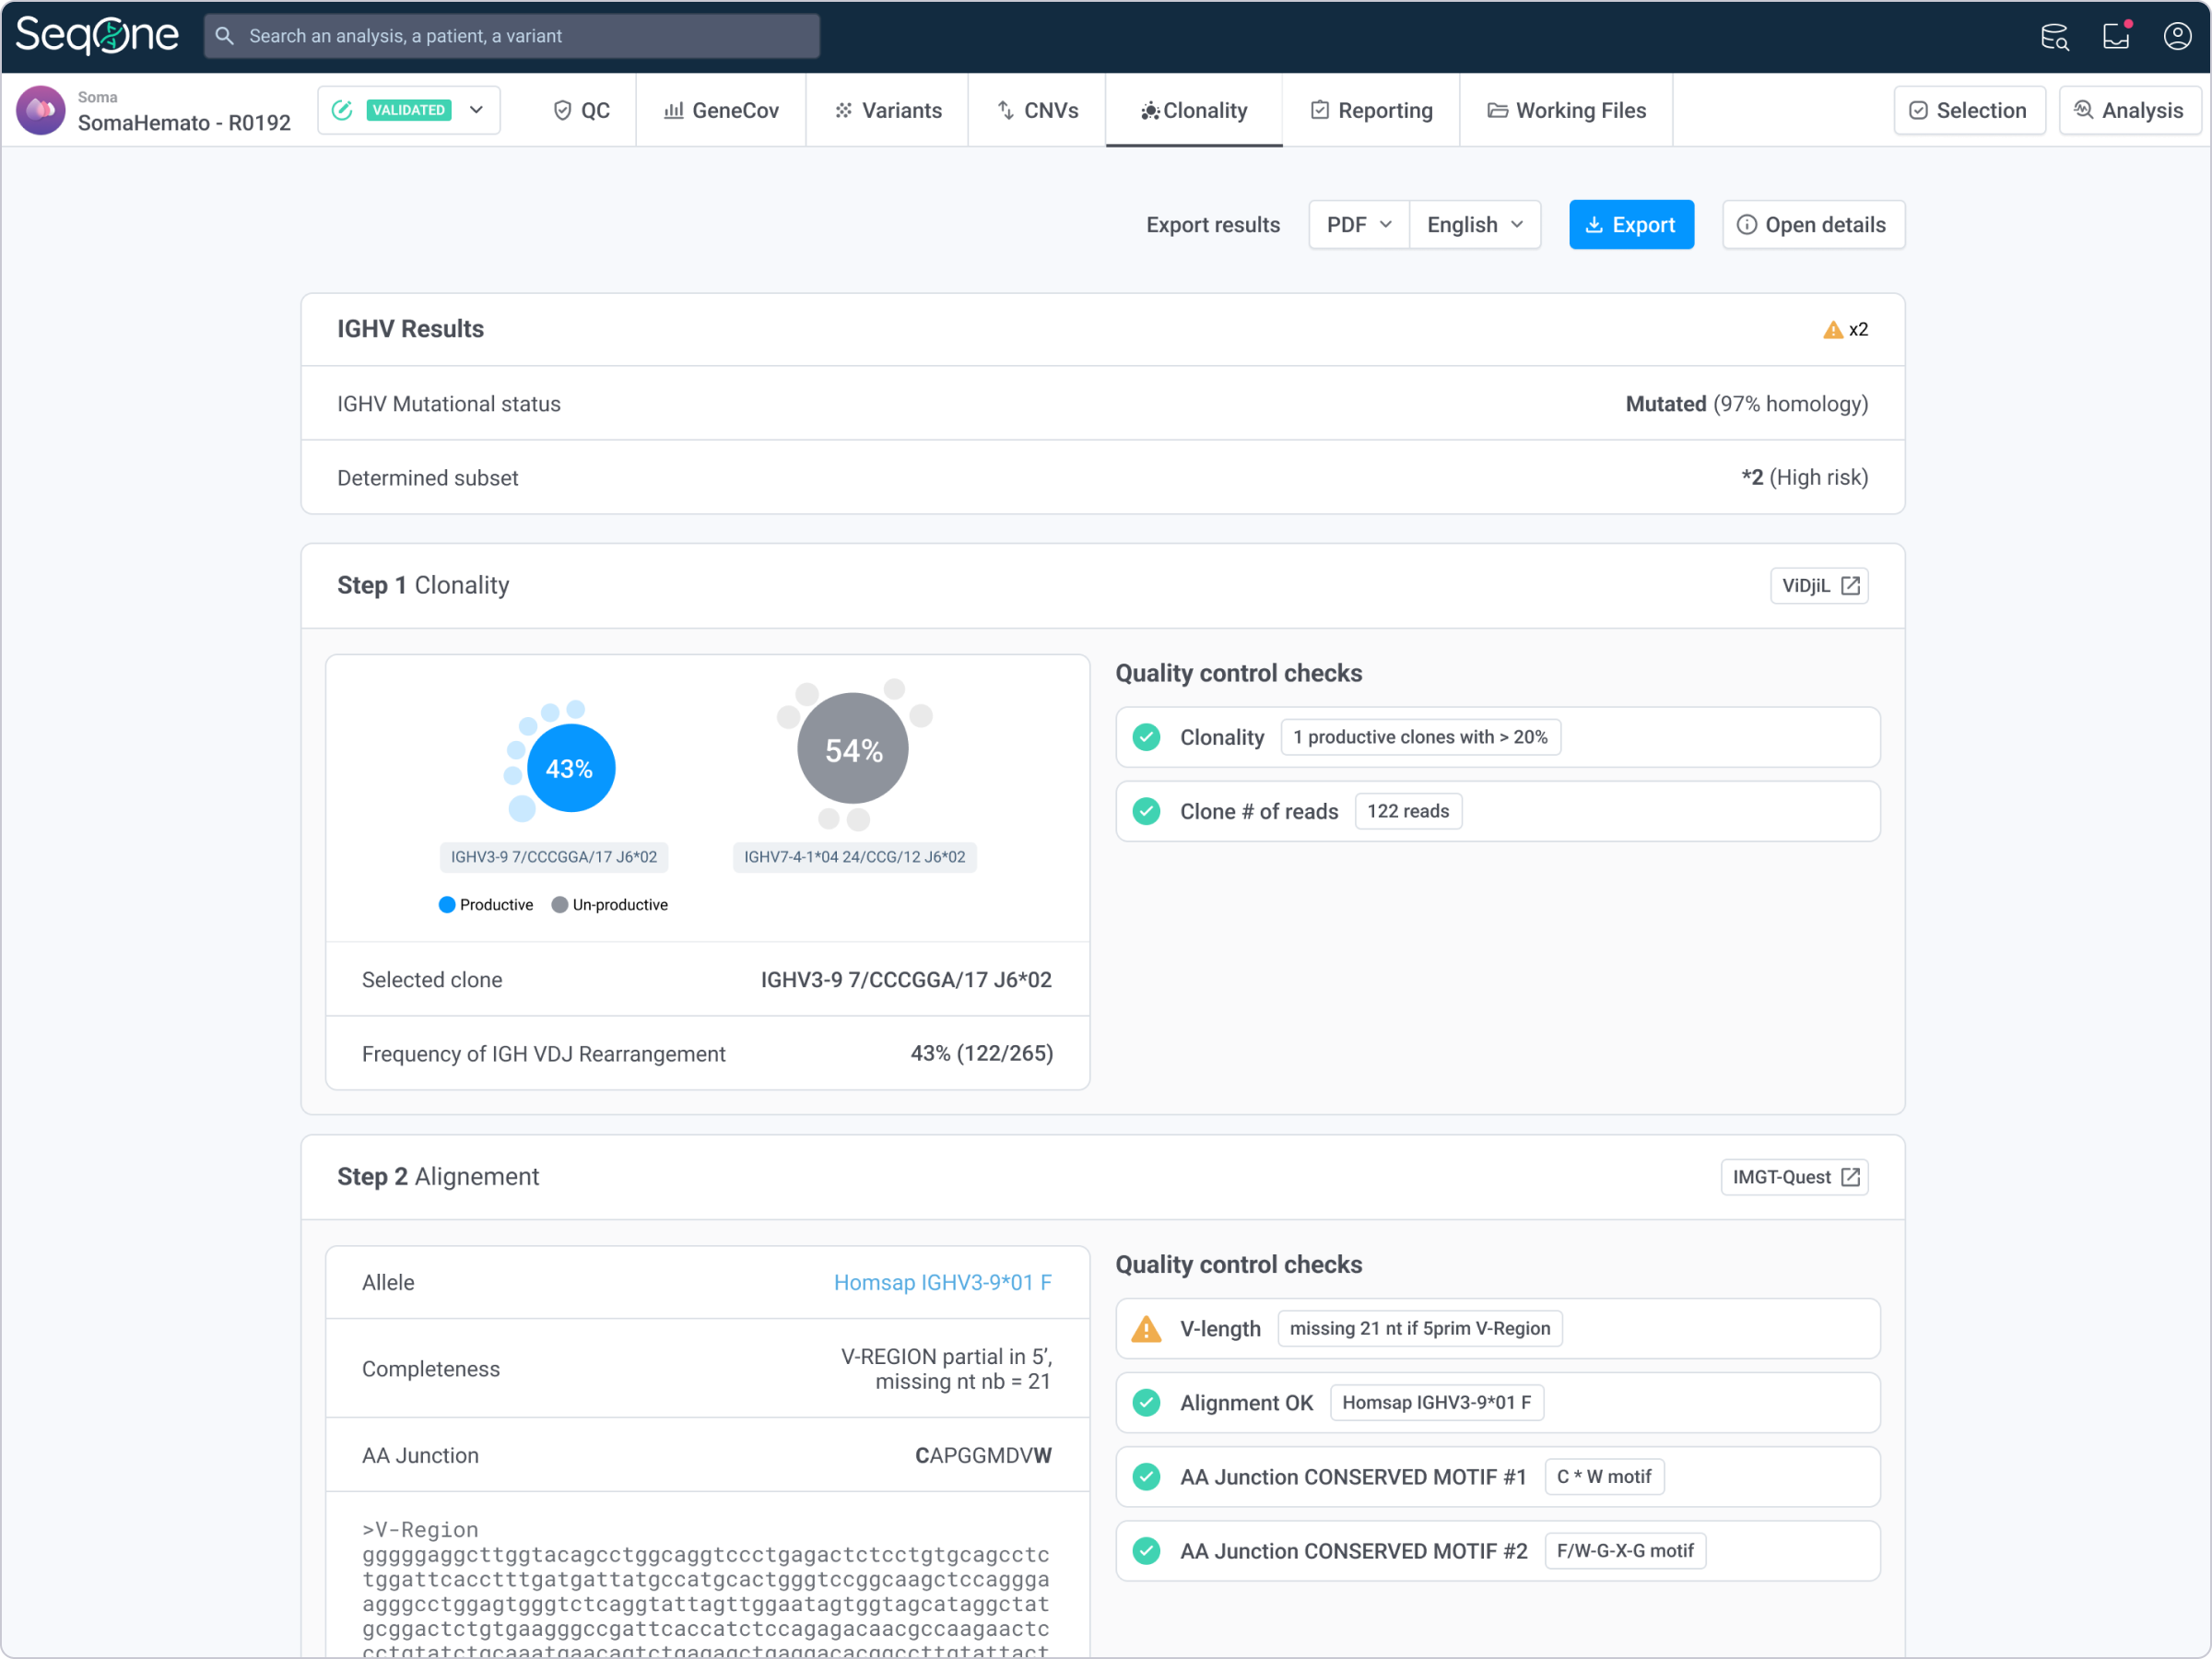Open the notifications inbox icon
2212x1659 pixels.
point(2116,37)
